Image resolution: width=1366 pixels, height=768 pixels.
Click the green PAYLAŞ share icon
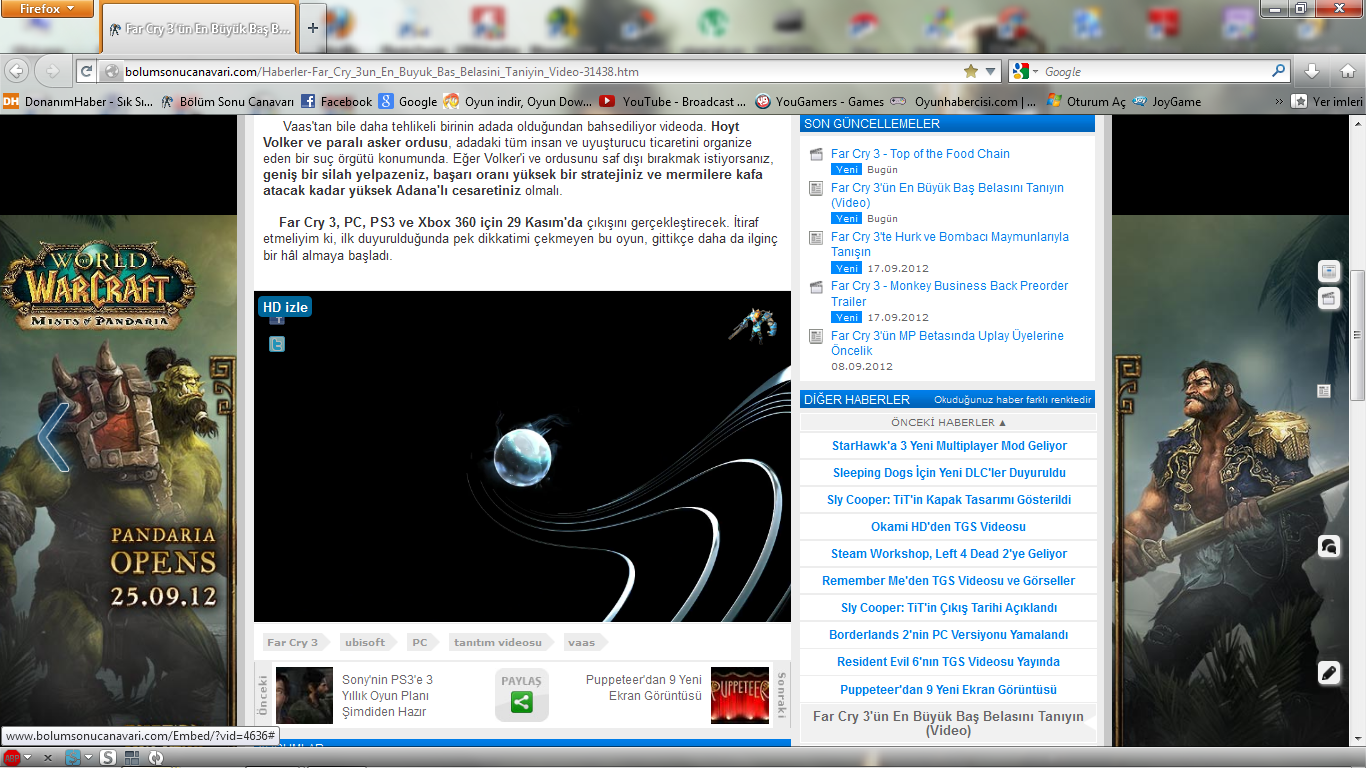[x=521, y=703]
